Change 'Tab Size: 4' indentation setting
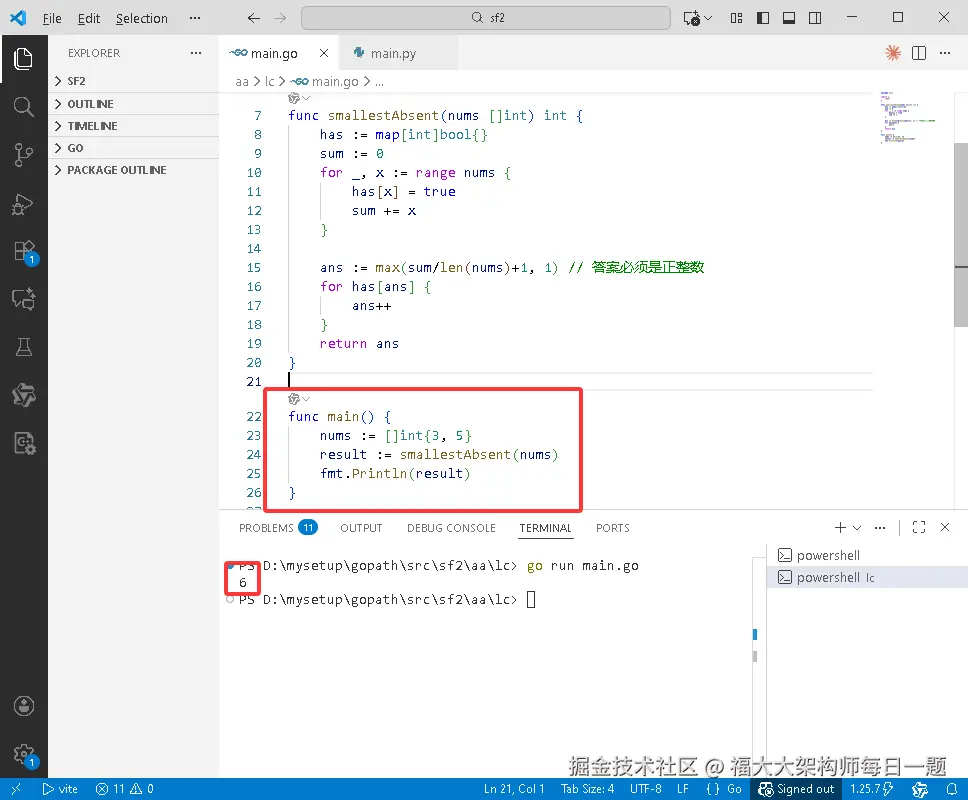 click(x=587, y=789)
